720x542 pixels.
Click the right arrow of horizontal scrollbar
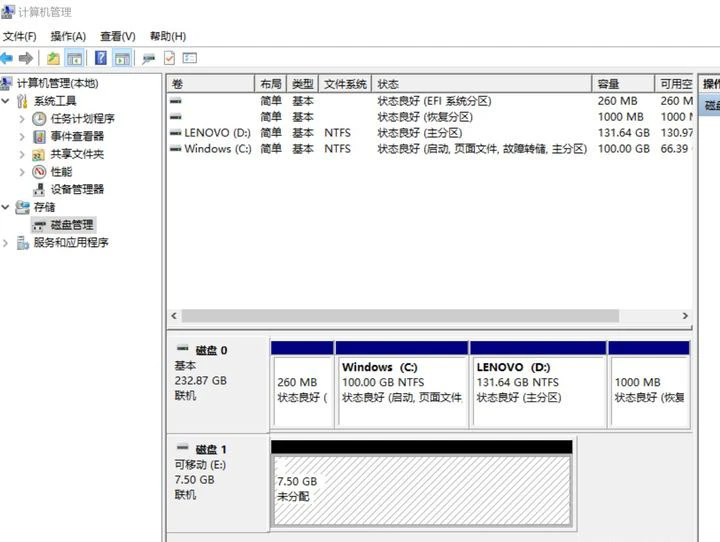point(685,316)
